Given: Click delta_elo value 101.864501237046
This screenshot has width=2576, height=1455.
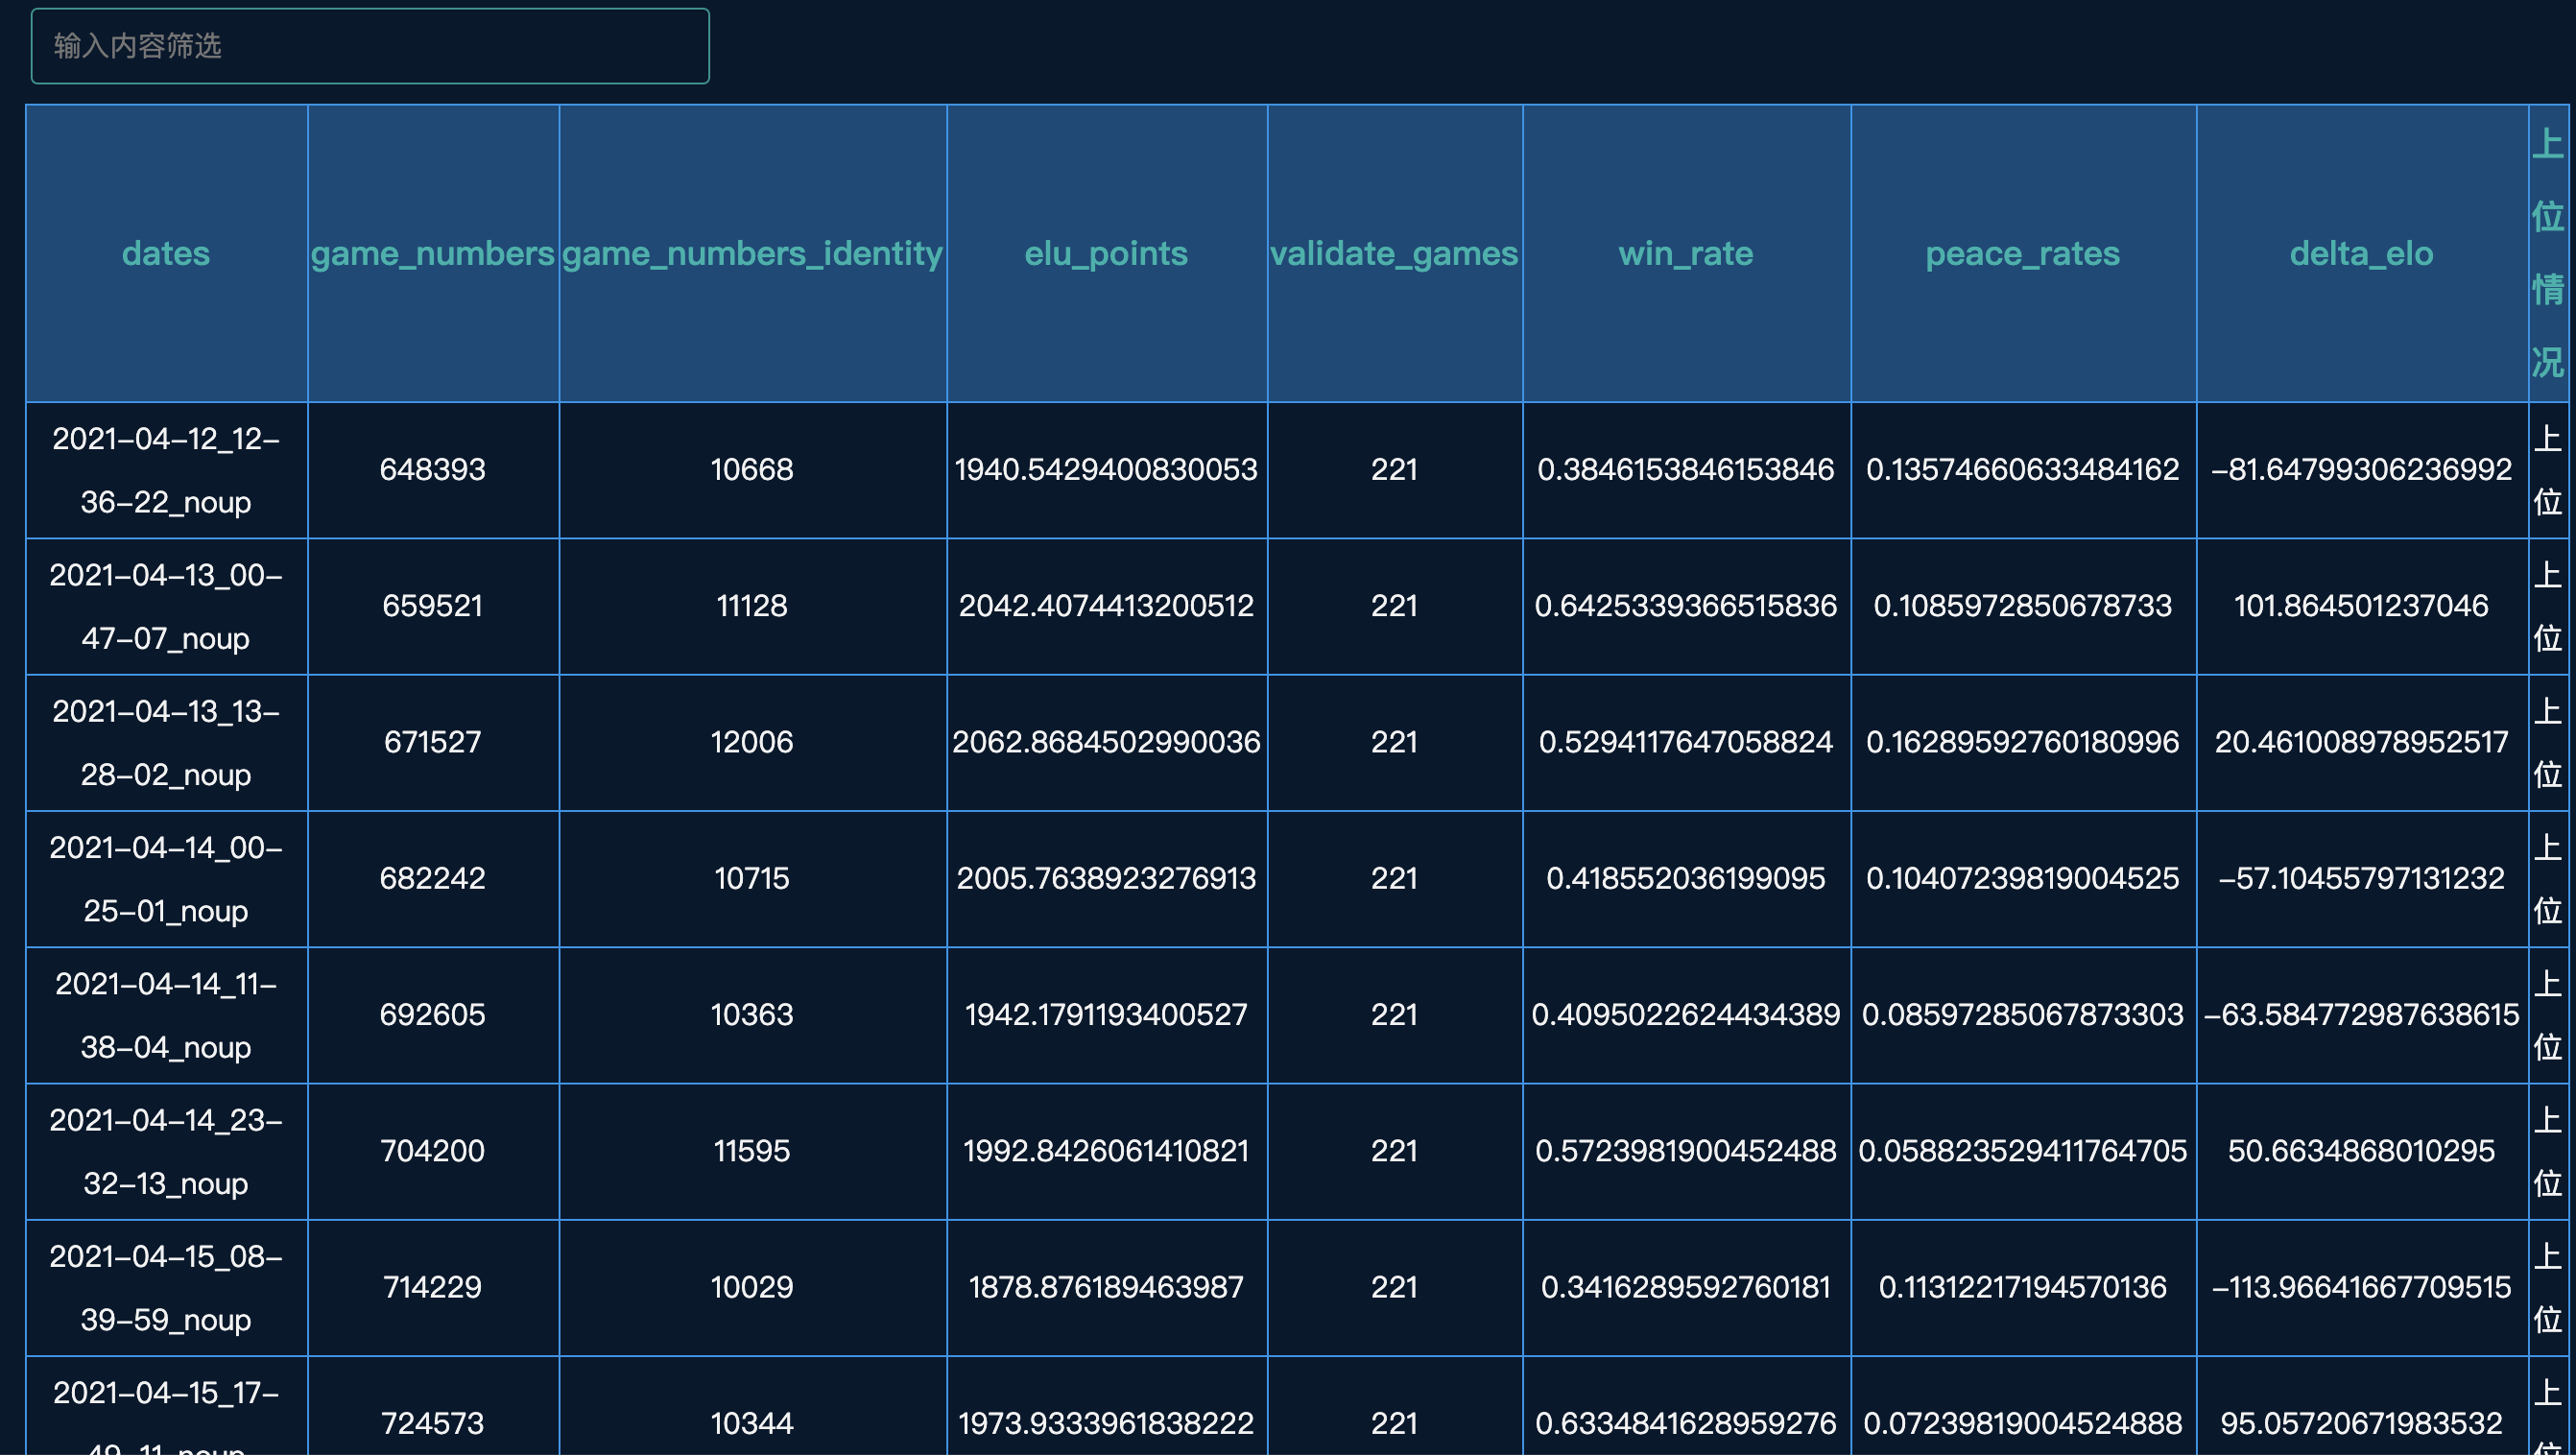Looking at the screenshot, I should [x=2361, y=606].
